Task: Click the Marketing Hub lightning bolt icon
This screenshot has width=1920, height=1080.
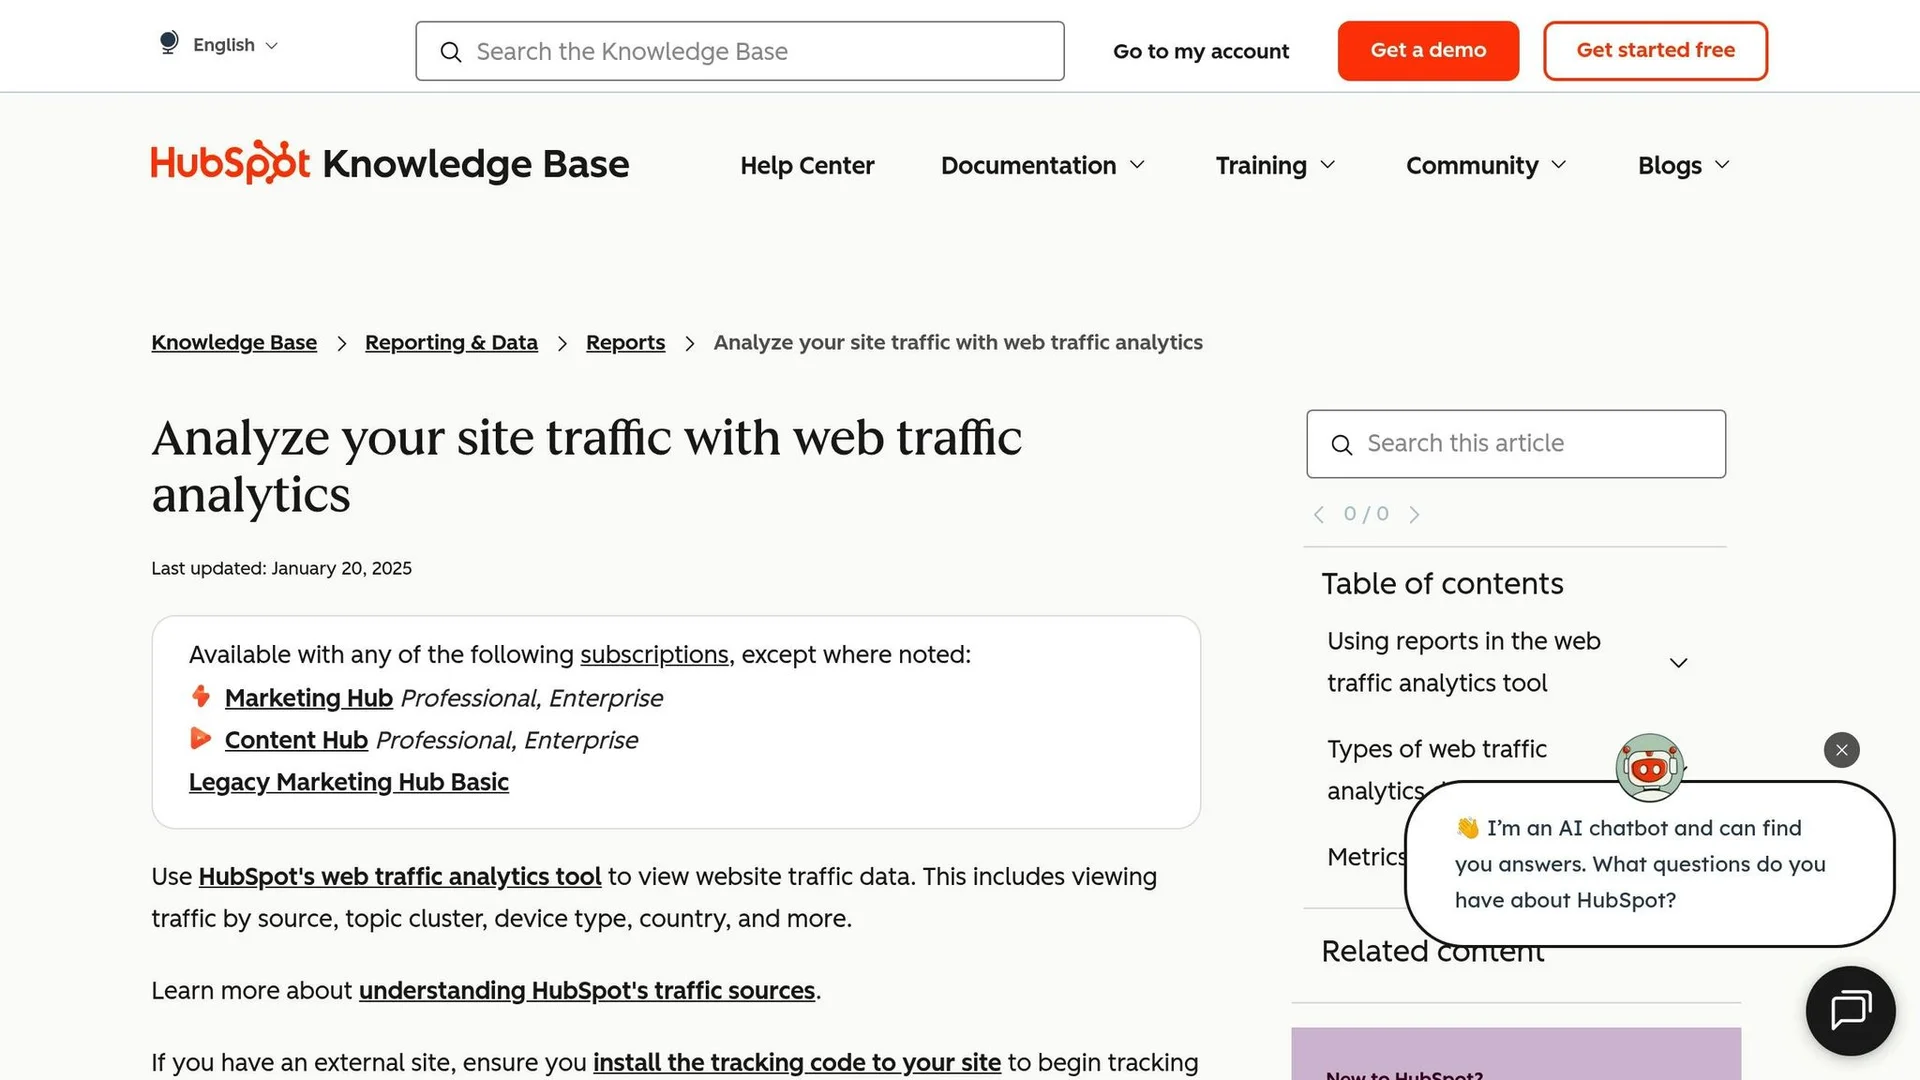Action: tap(201, 696)
